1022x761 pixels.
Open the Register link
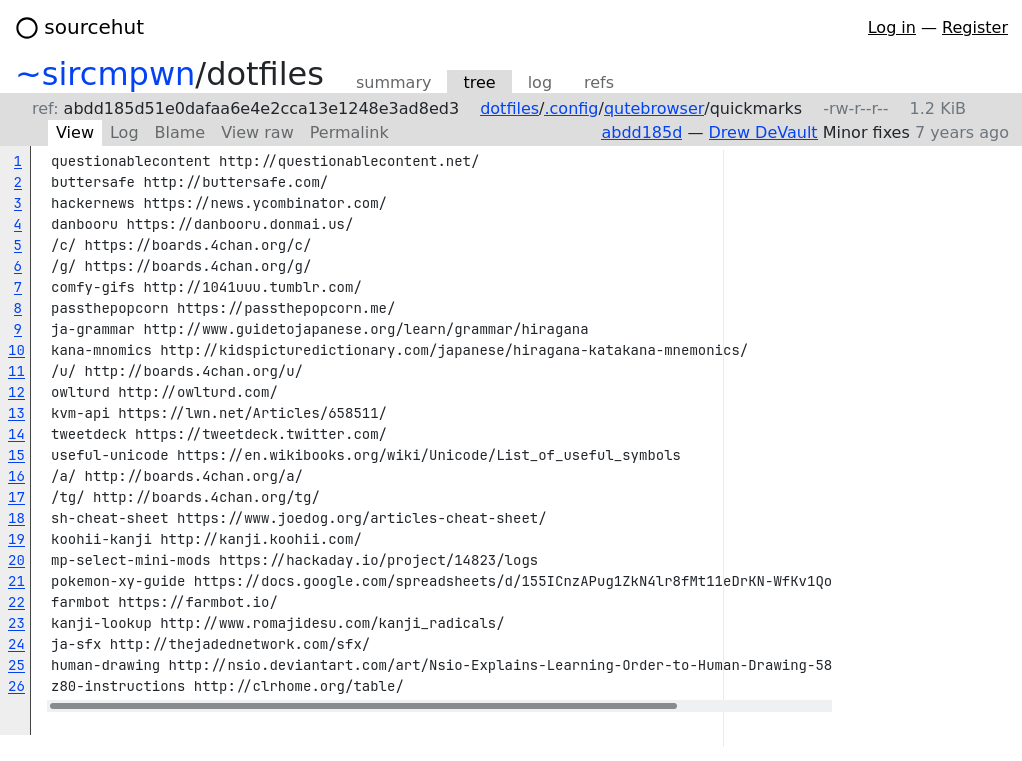point(974,28)
